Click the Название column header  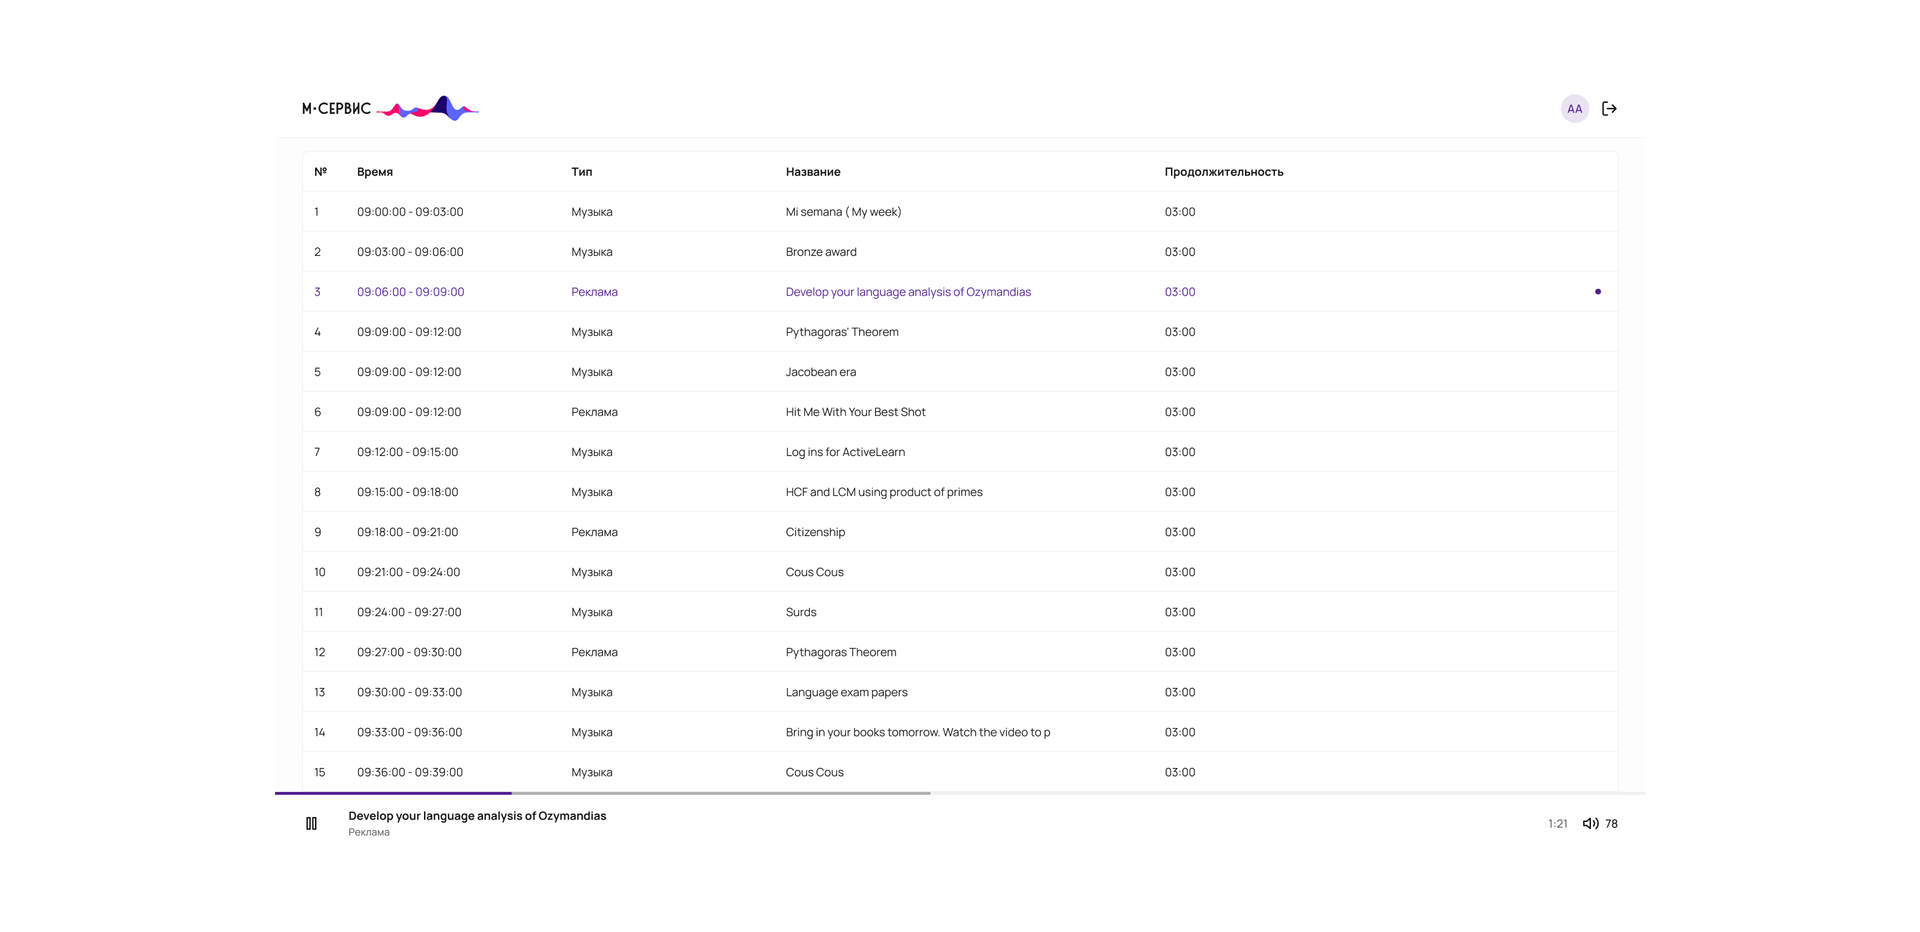click(813, 172)
